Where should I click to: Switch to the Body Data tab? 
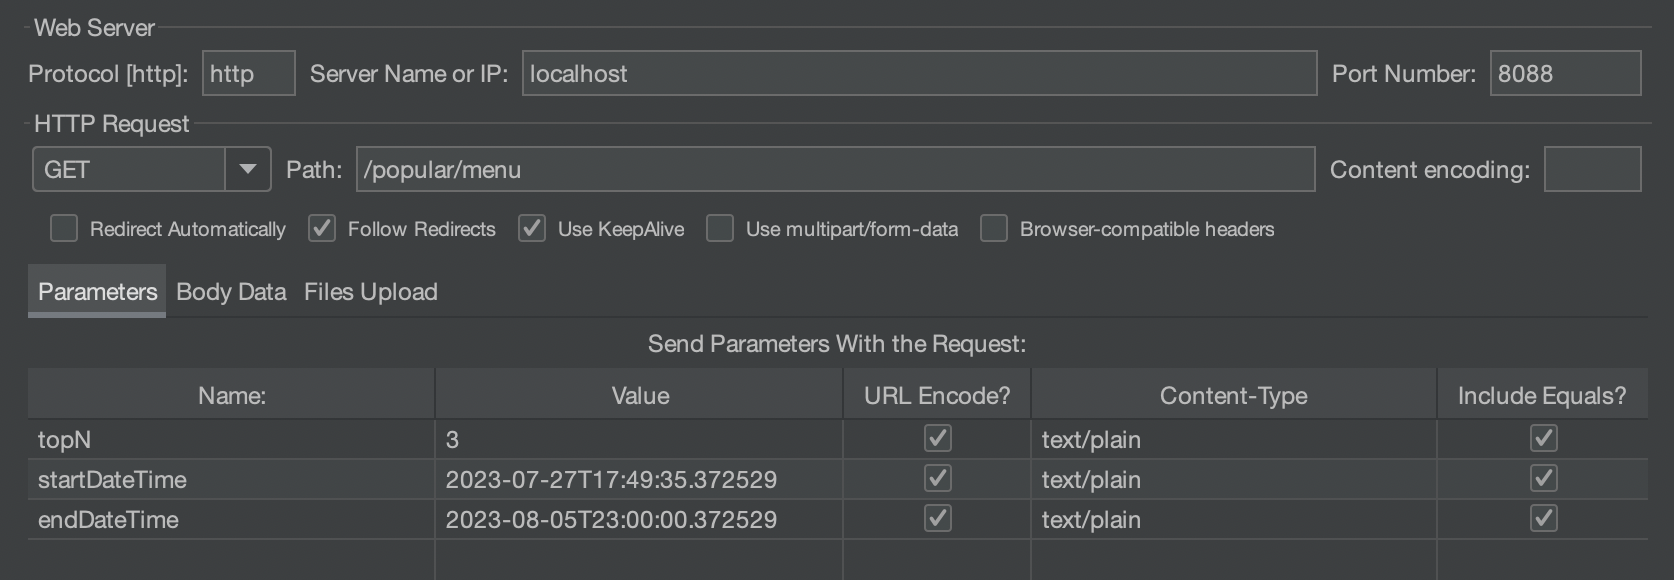(x=231, y=292)
